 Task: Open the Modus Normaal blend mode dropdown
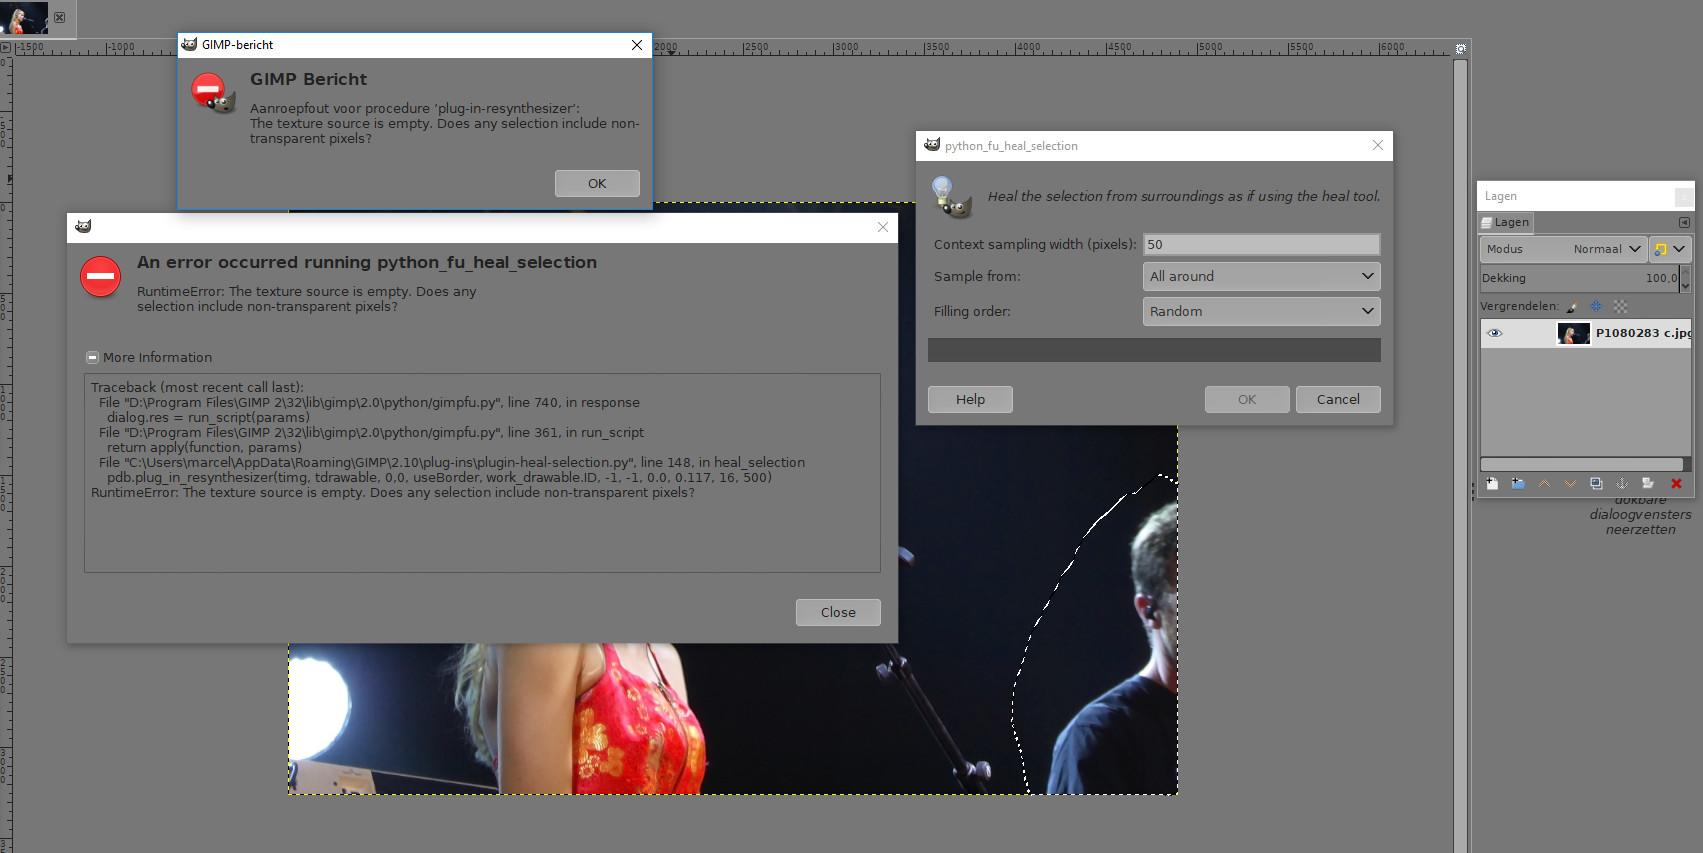tap(1563, 249)
